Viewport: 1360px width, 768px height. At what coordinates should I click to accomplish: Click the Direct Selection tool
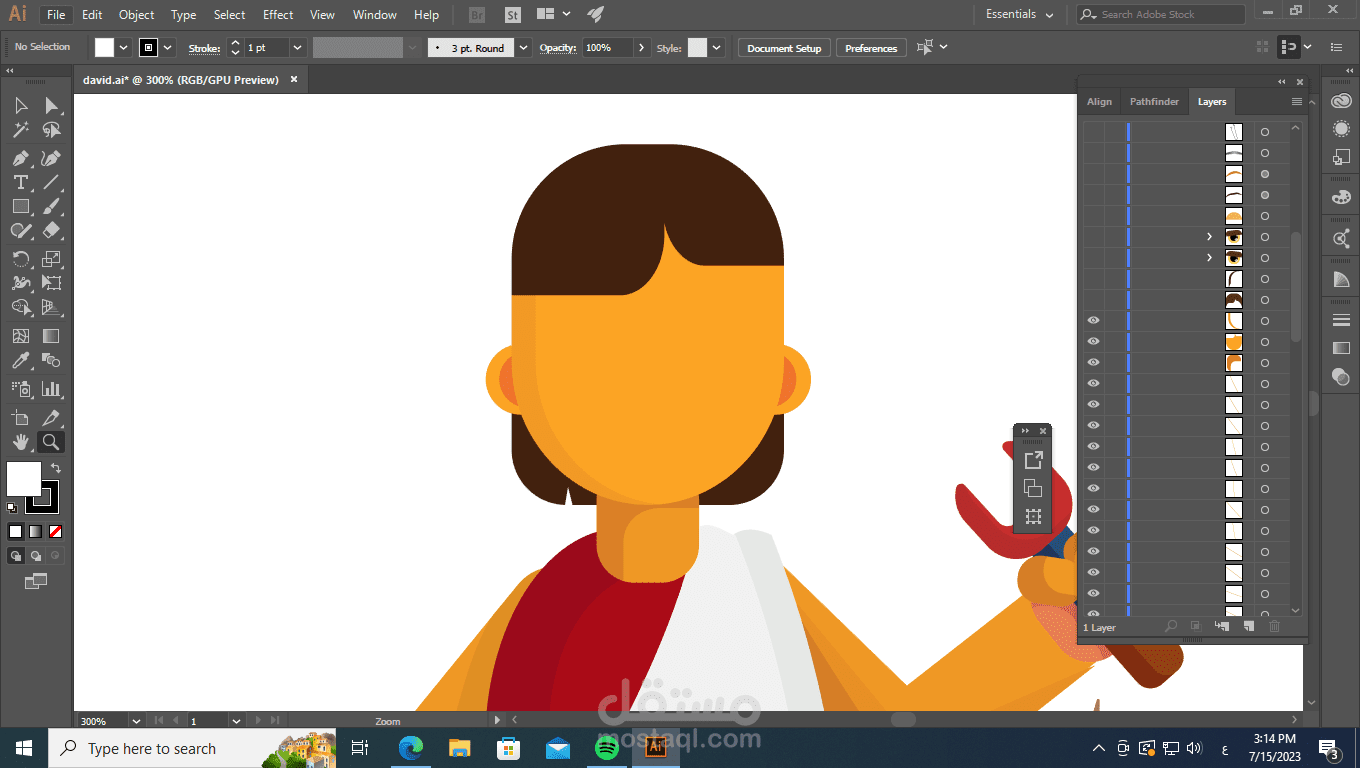(51, 106)
